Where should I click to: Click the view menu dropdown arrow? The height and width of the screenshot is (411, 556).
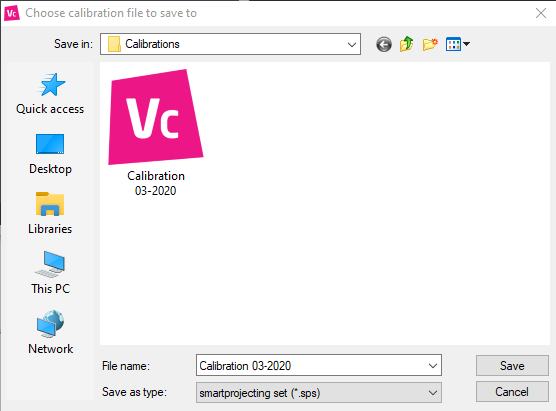pos(467,44)
